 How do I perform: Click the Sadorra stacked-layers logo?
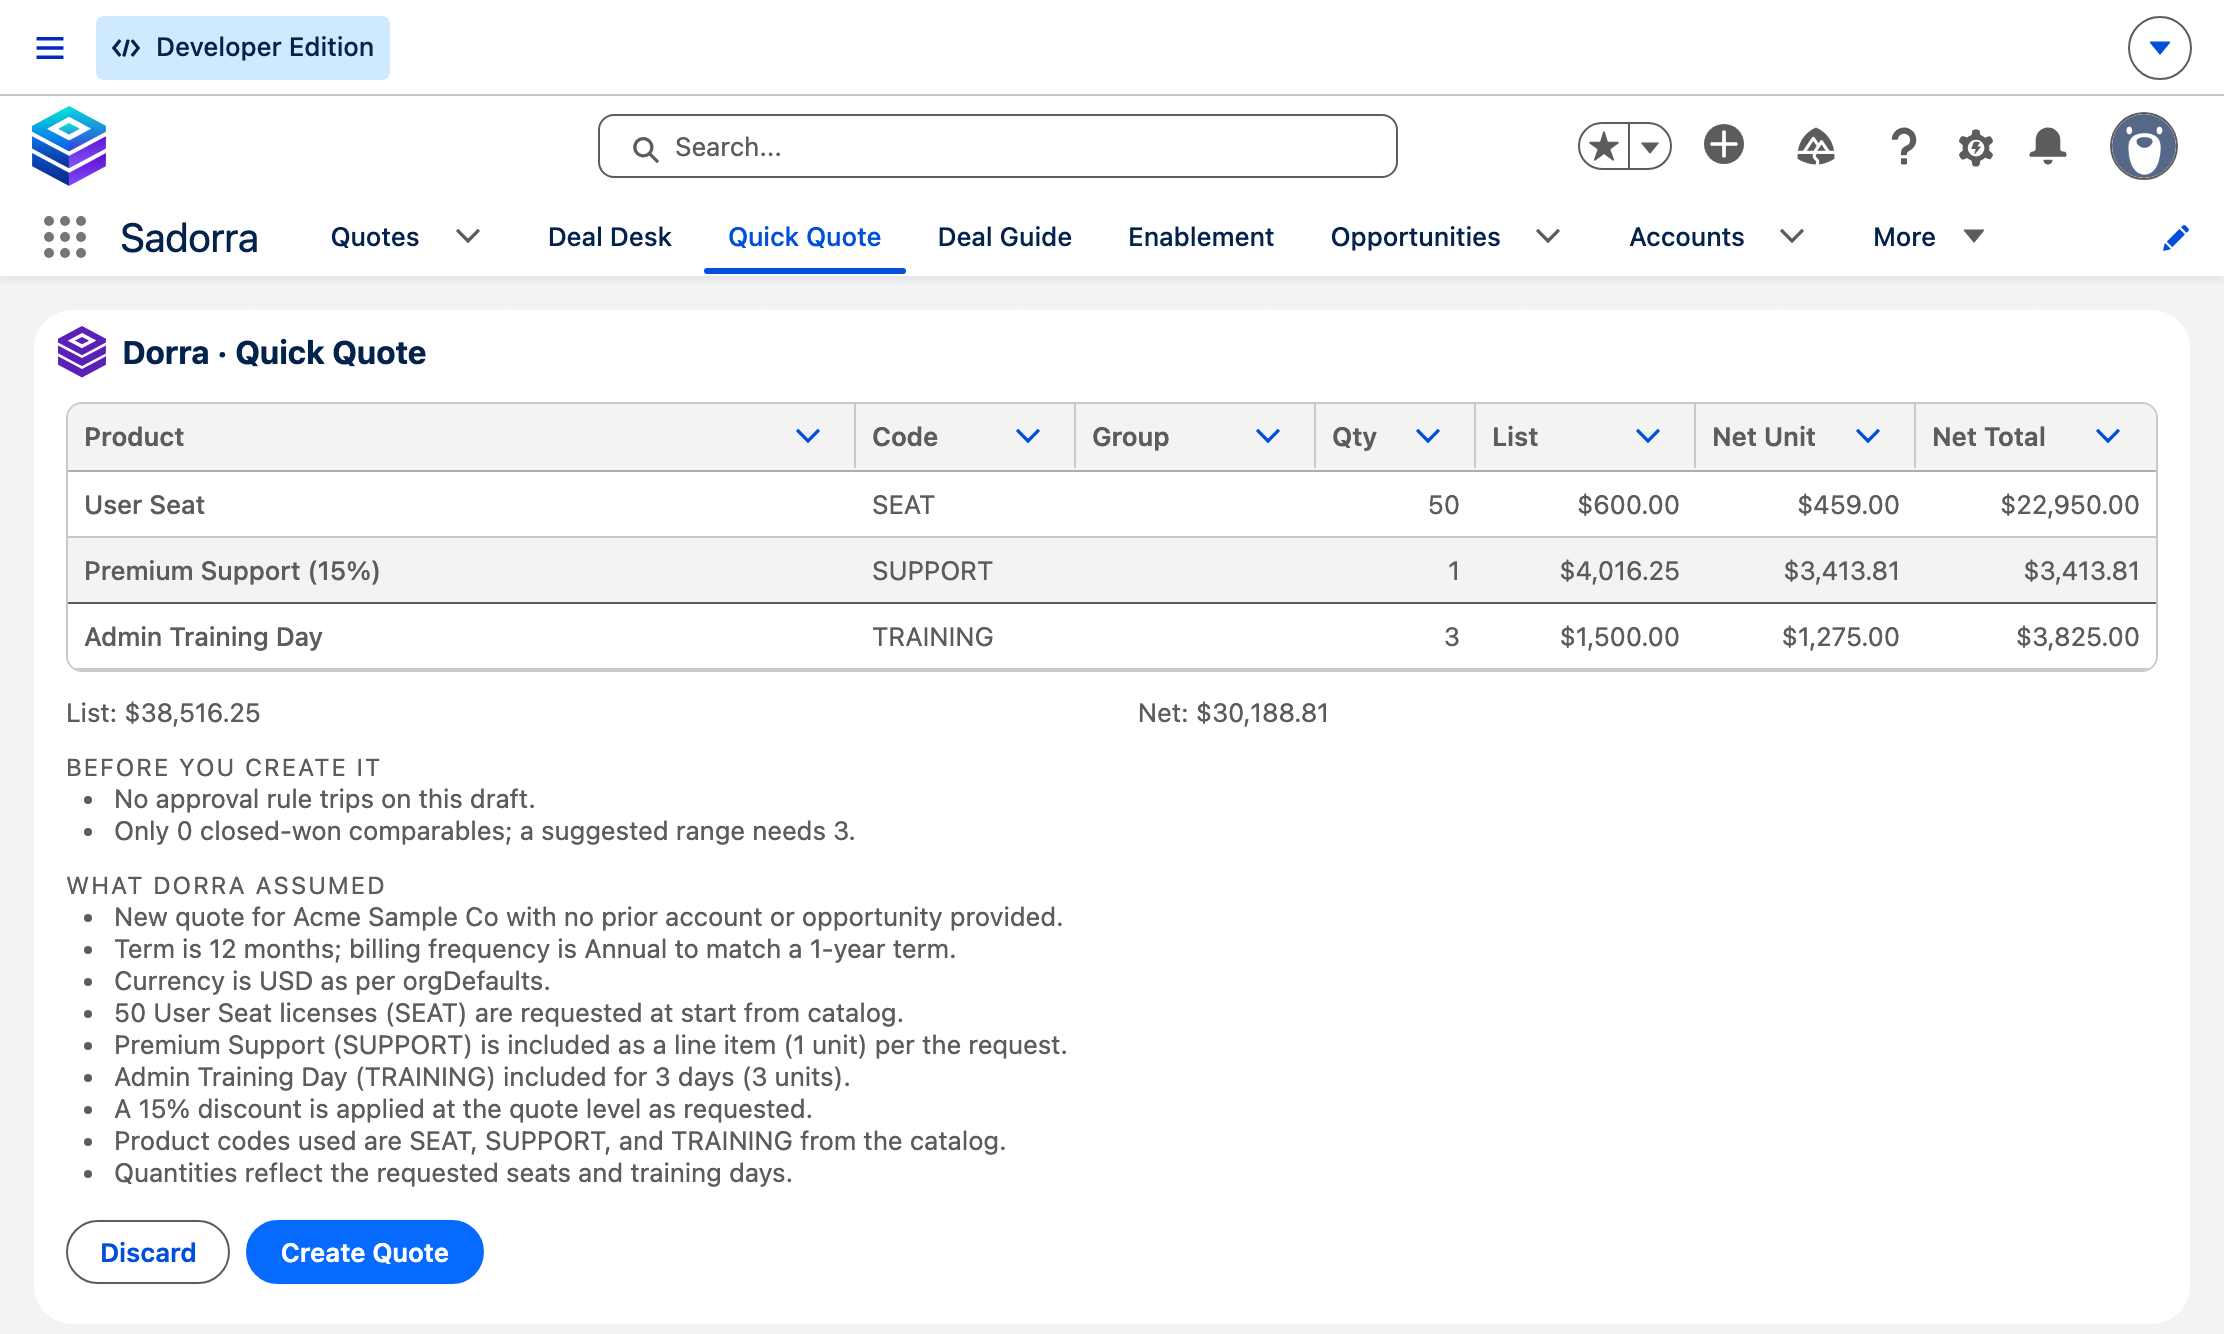click(69, 146)
